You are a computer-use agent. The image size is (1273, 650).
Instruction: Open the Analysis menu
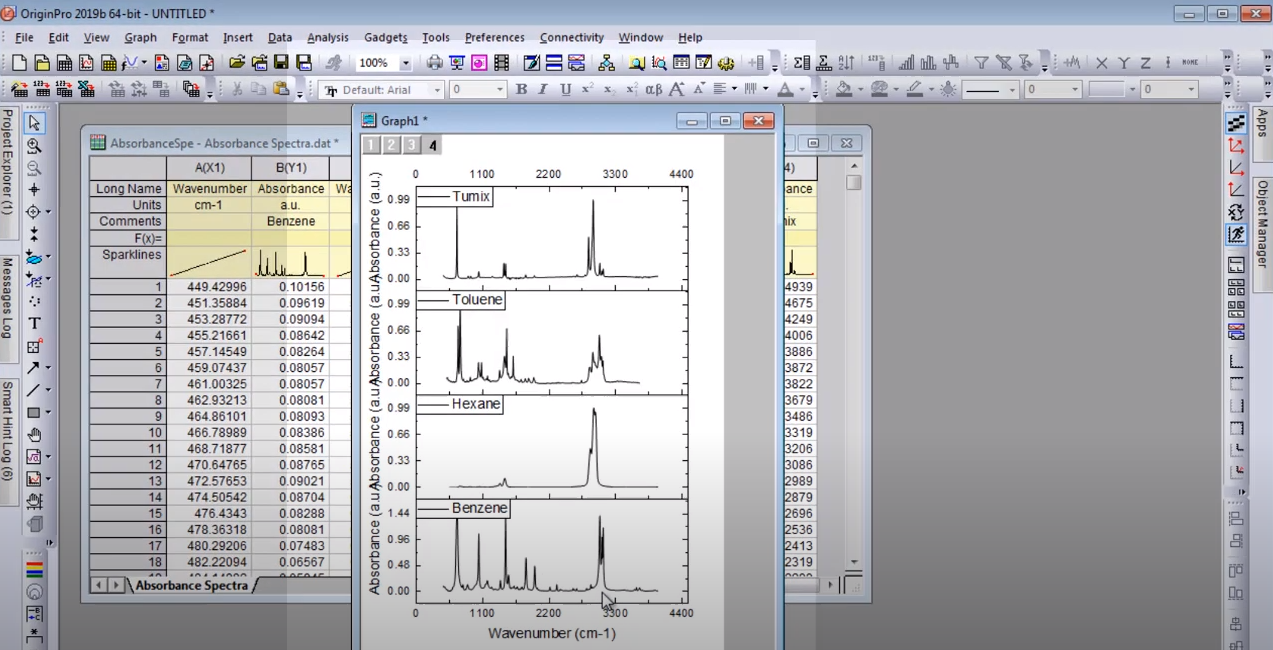[327, 37]
